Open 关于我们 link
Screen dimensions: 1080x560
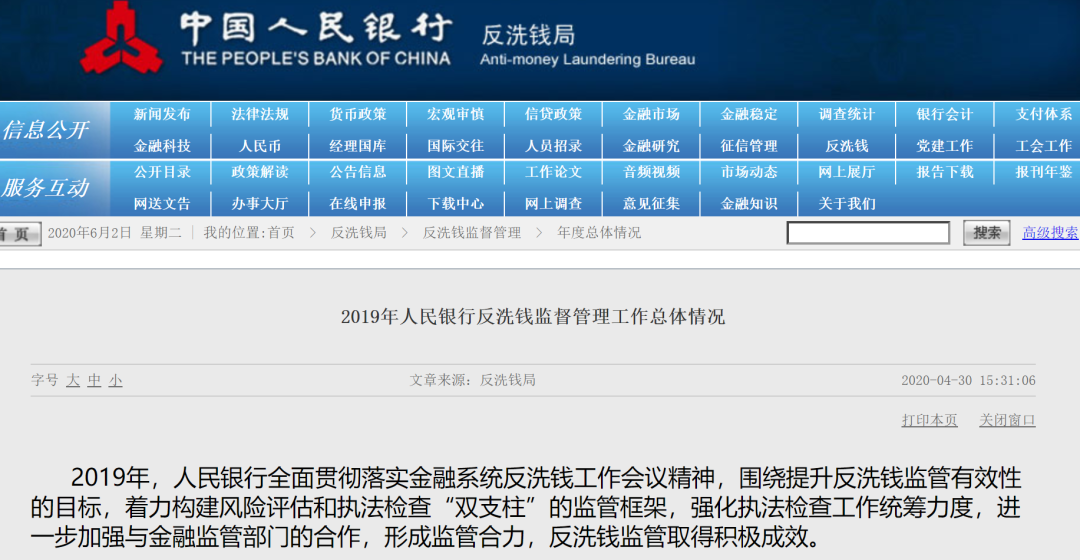847,204
